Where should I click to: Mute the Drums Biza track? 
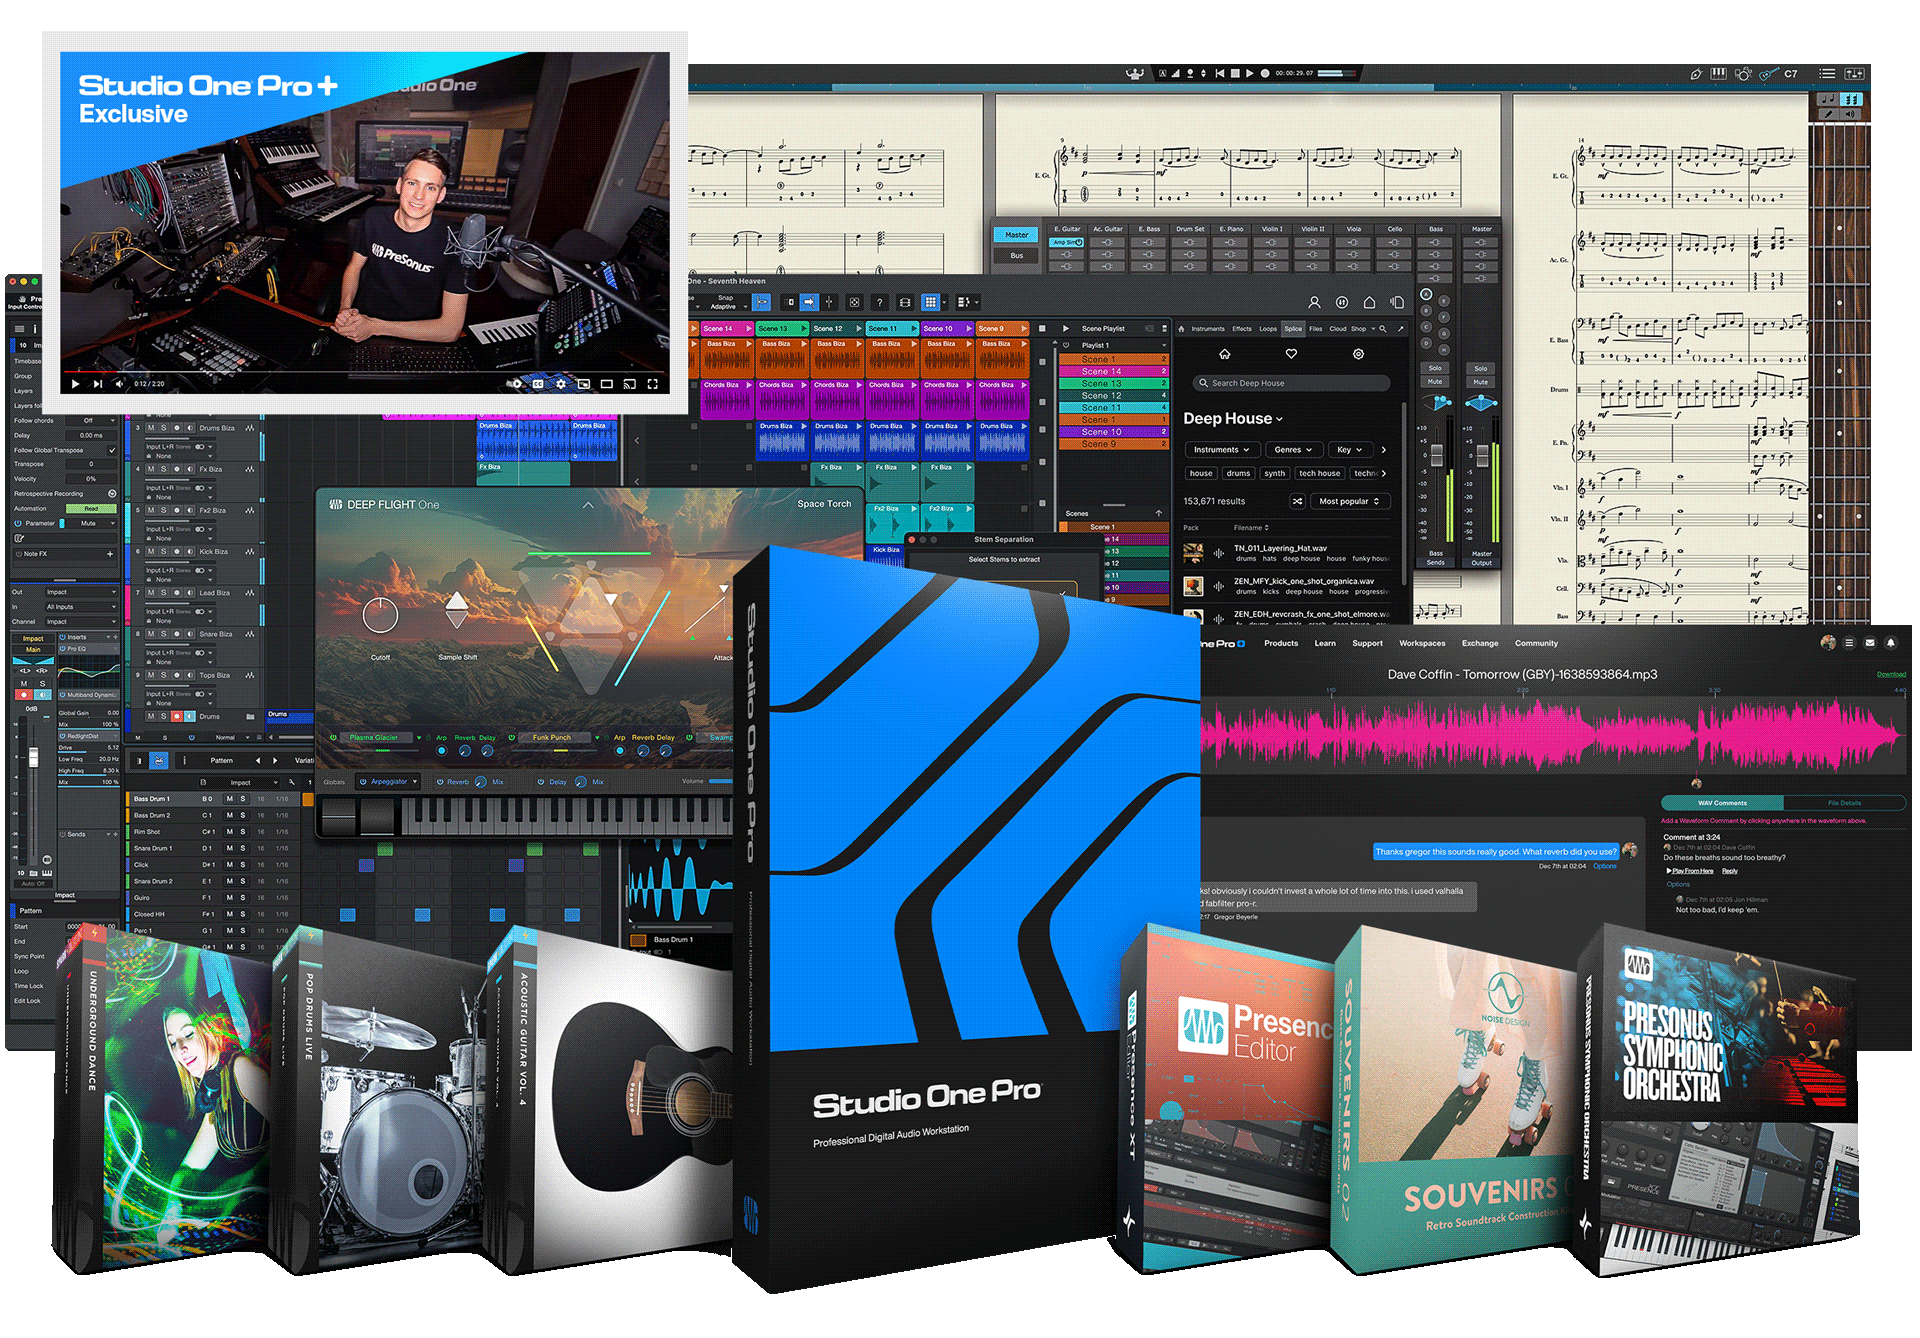point(151,428)
